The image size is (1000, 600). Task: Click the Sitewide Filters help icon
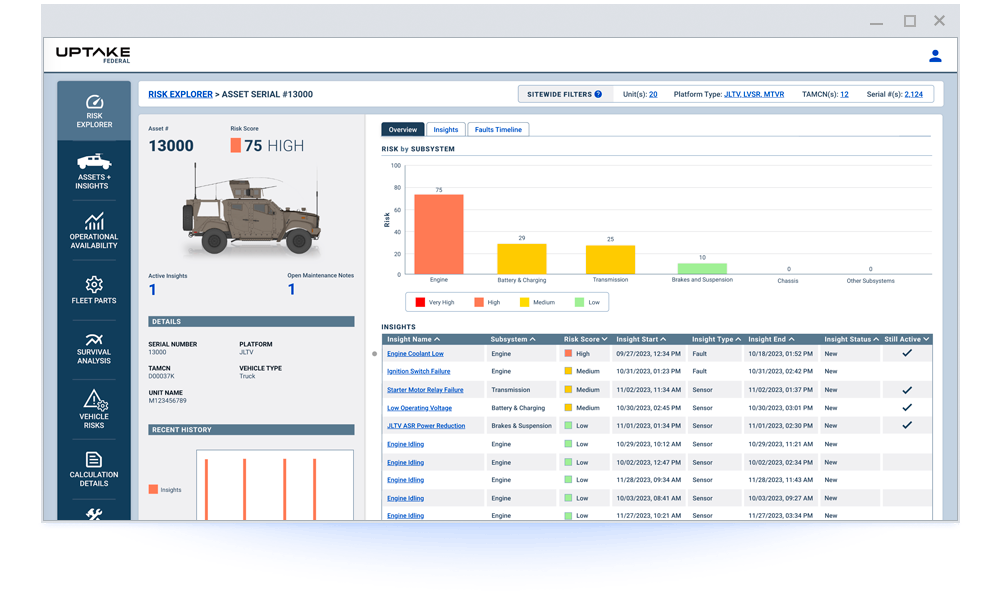(598, 94)
